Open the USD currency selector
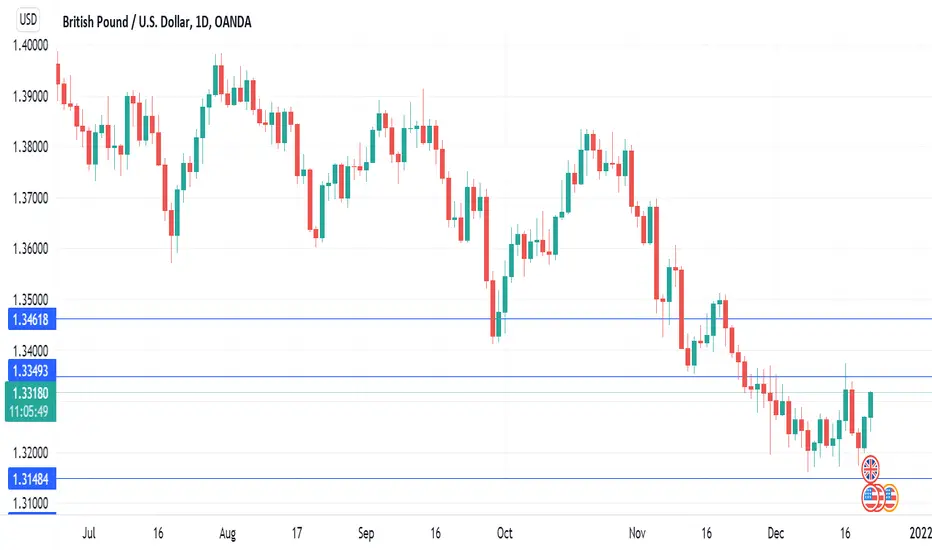Viewport: 932px width, 550px height. pyautogui.click(x=28, y=19)
